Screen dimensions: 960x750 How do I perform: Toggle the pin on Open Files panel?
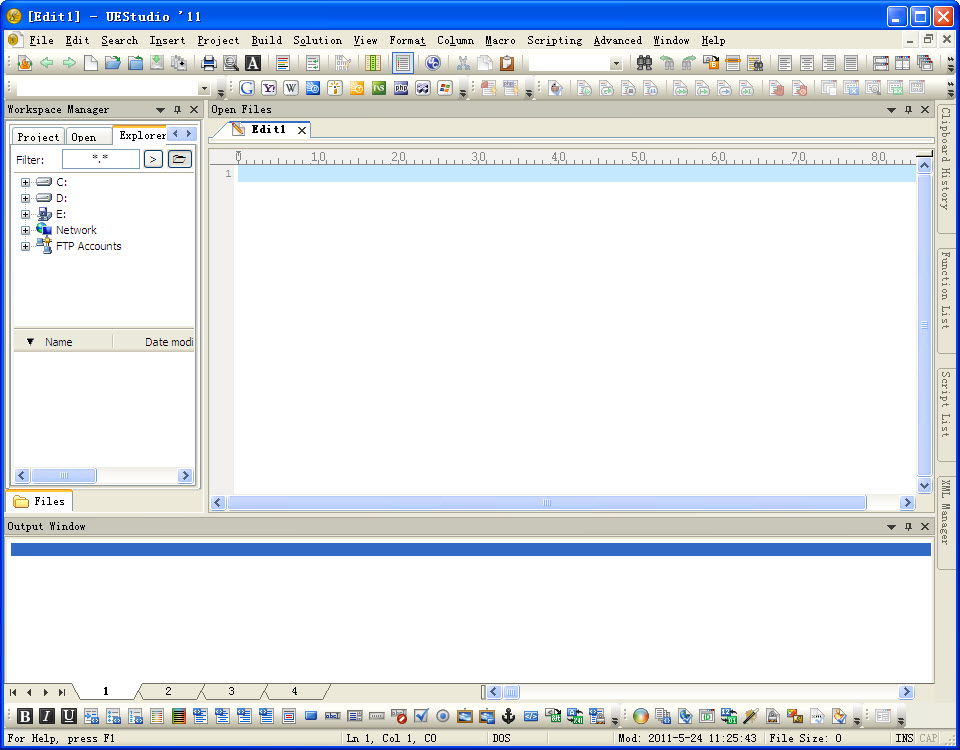pyautogui.click(x=908, y=110)
